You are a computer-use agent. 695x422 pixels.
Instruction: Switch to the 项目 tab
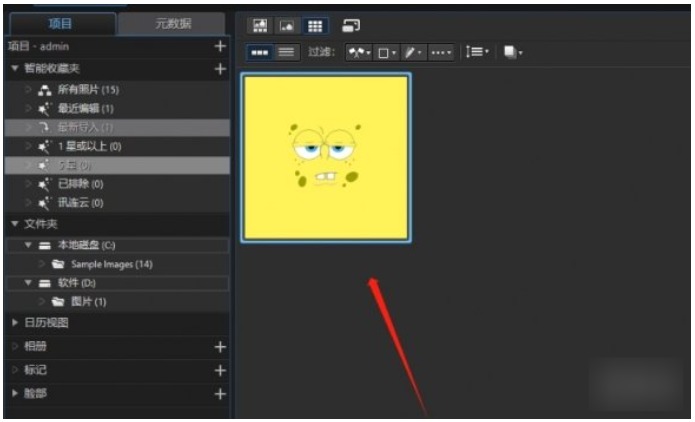pyautogui.click(x=61, y=23)
